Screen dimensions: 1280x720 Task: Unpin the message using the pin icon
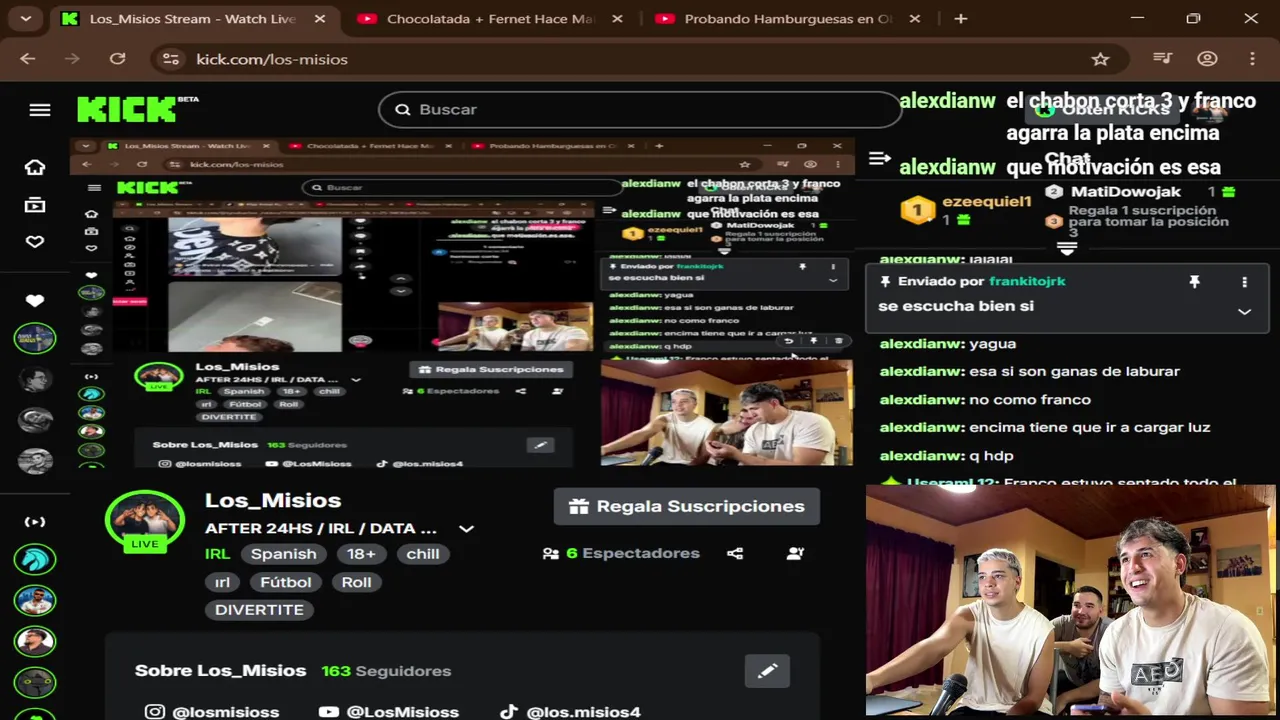(x=1194, y=283)
